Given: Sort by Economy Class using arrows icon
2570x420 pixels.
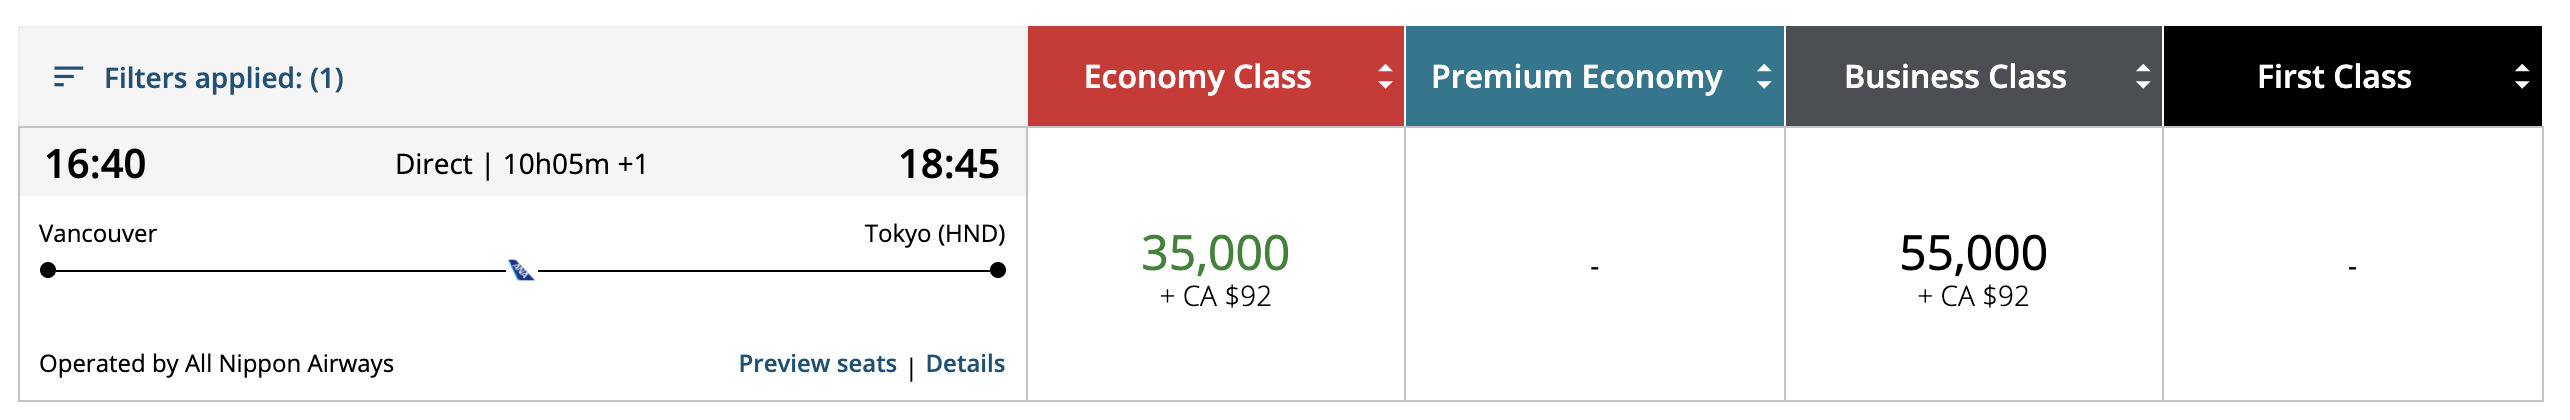Looking at the screenshot, I should (x=1384, y=77).
